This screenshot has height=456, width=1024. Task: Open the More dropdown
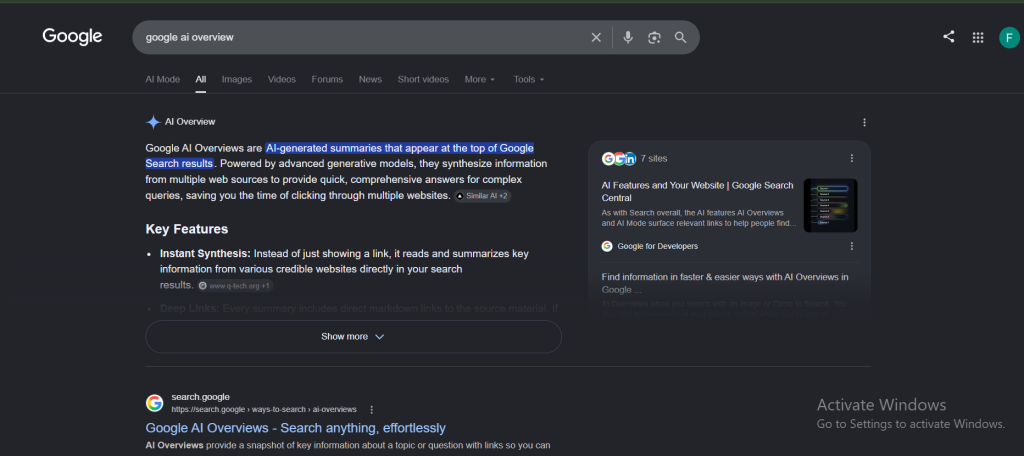480,79
